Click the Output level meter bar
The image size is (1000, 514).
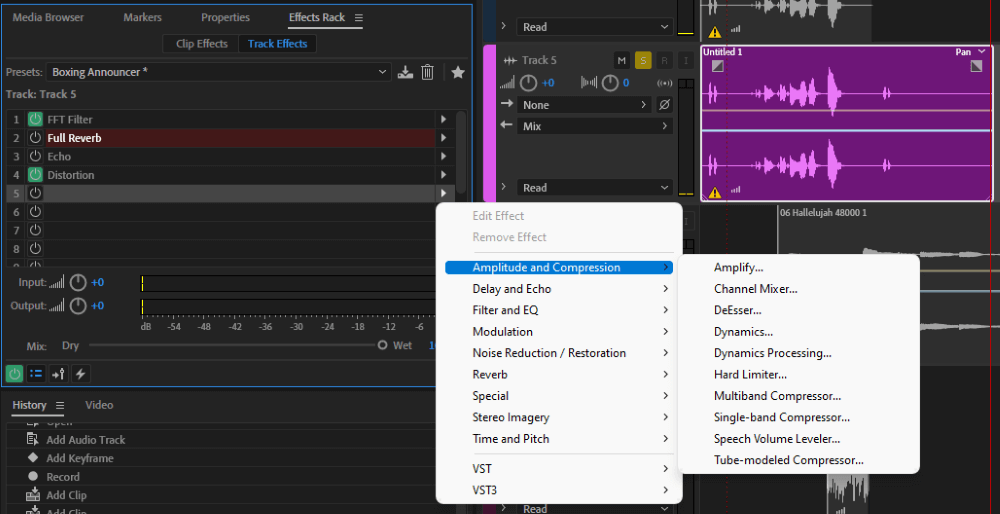288,307
